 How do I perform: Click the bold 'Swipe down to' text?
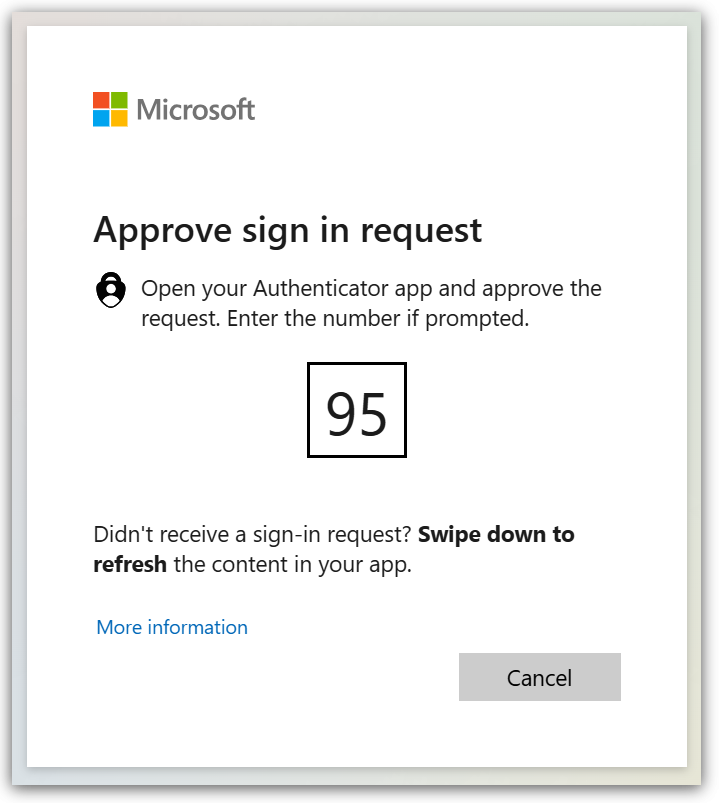pos(496,534)
